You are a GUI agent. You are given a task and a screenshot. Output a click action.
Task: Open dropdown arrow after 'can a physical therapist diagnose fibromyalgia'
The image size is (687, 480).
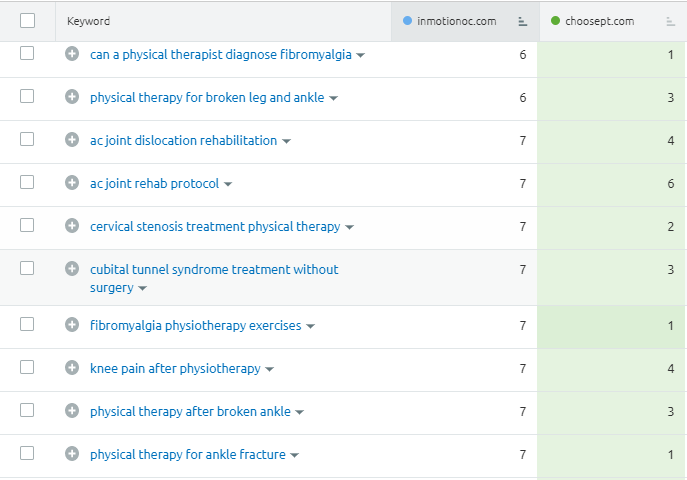(x=361, y=55)
